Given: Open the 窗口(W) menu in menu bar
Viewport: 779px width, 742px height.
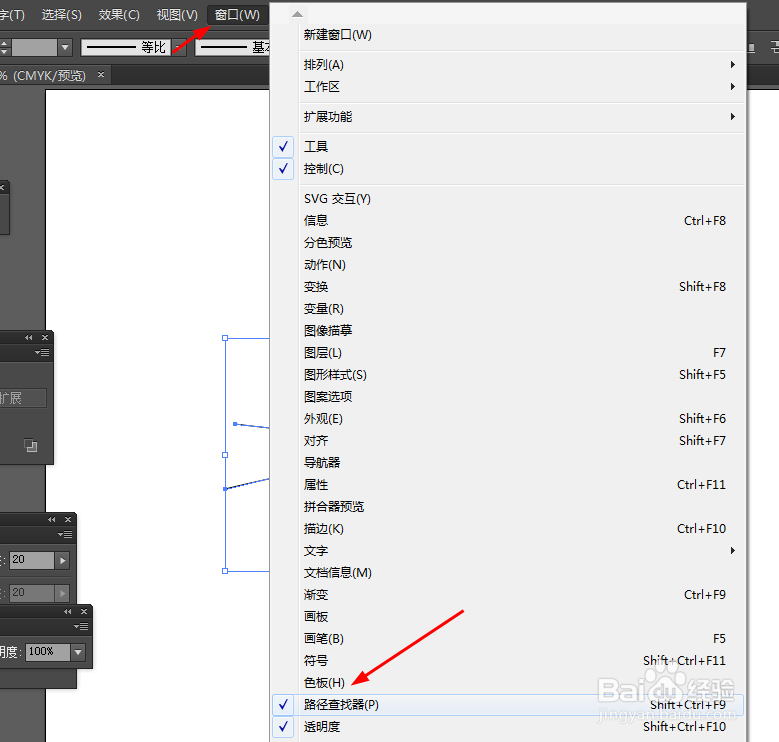Looking at the screenshot, I should (x=237, y=15).
